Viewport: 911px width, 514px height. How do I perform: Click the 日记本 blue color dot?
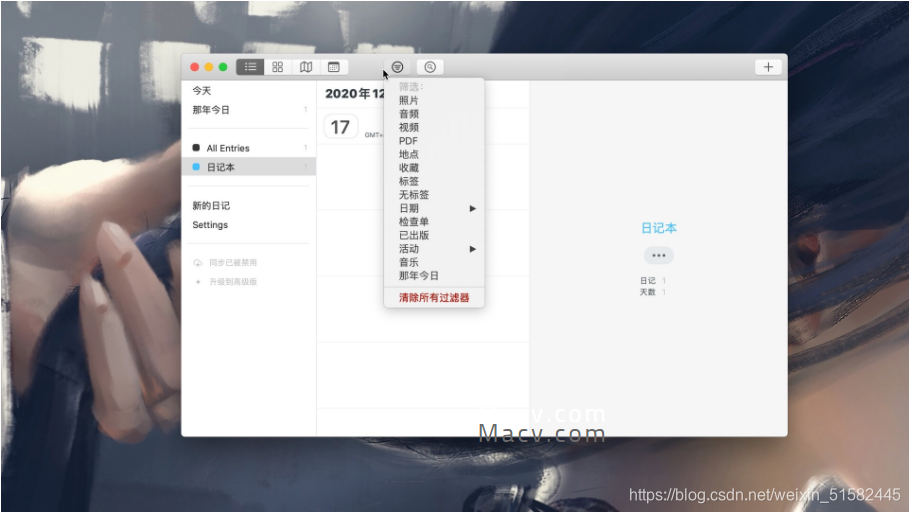(x=196, y=167)
